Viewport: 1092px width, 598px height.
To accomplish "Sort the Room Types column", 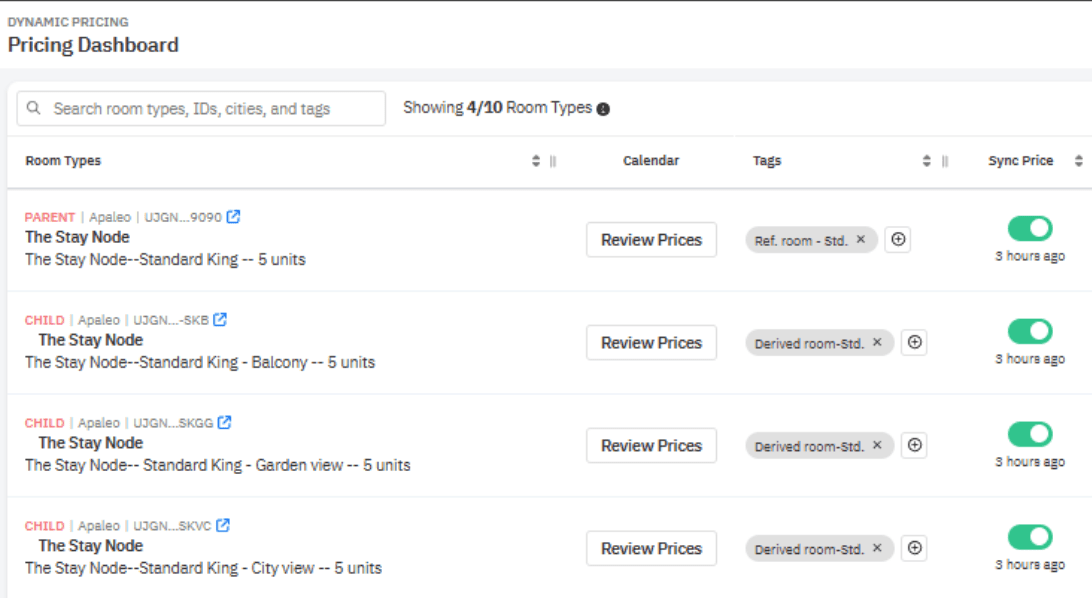I will click(535, 160).
